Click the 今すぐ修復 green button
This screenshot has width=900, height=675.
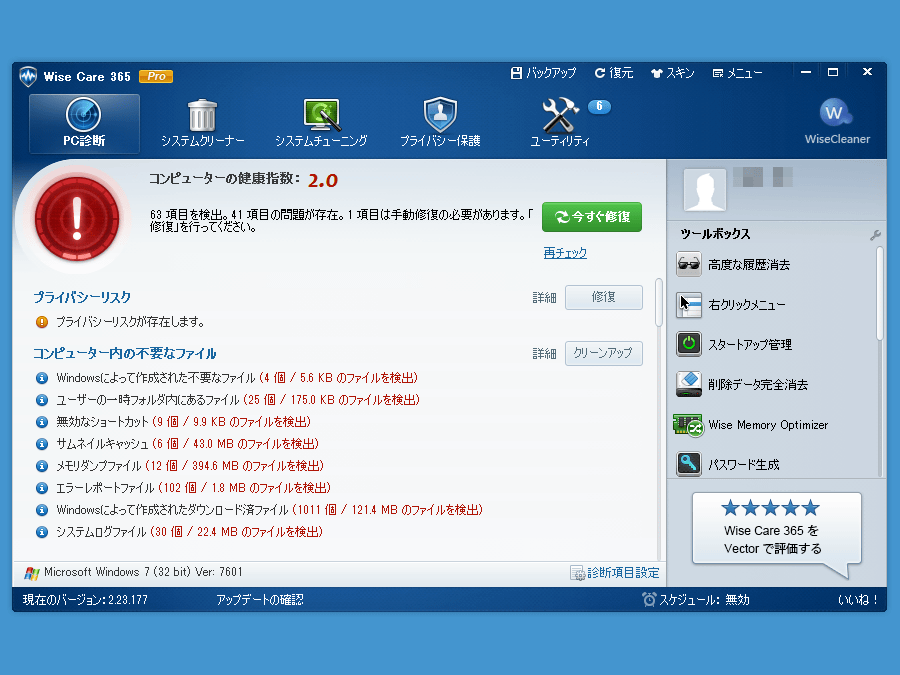[592, 217]
